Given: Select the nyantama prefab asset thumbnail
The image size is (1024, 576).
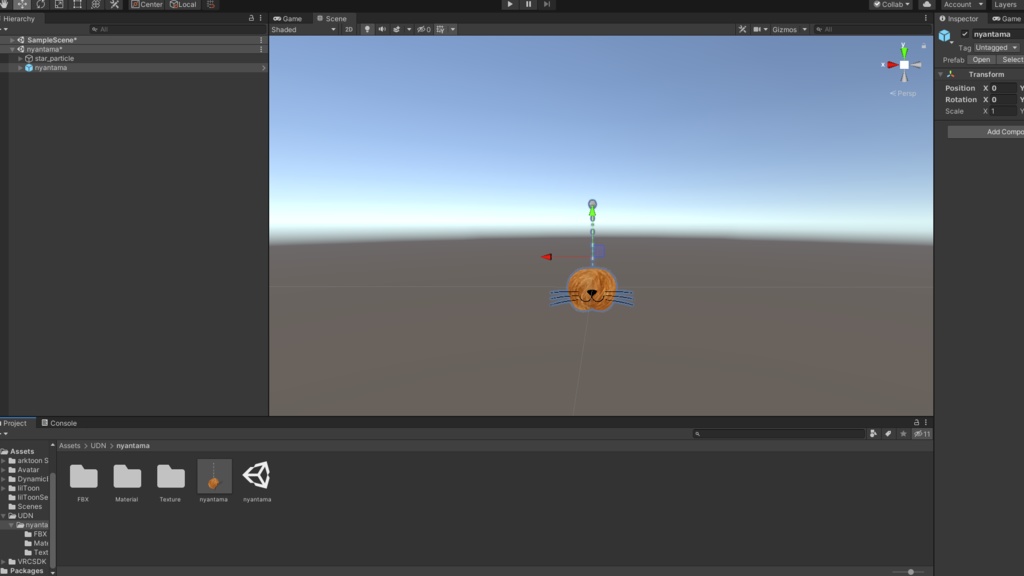Looking at the screenshot, I should tap(214, 476).
